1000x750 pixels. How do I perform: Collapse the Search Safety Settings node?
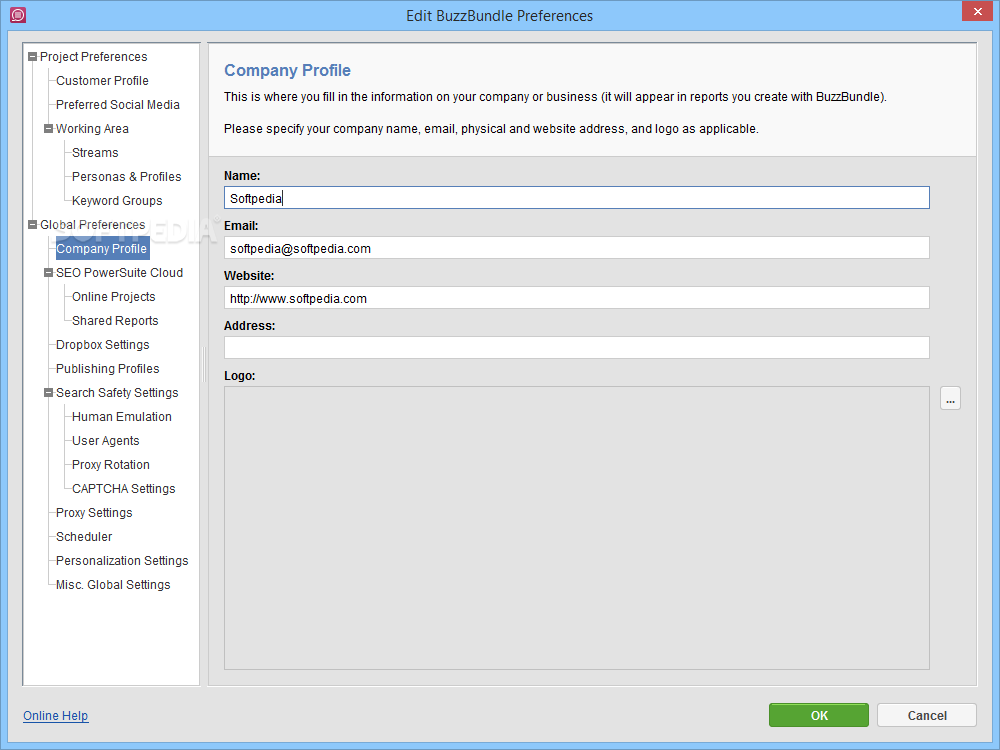(48, 393)
